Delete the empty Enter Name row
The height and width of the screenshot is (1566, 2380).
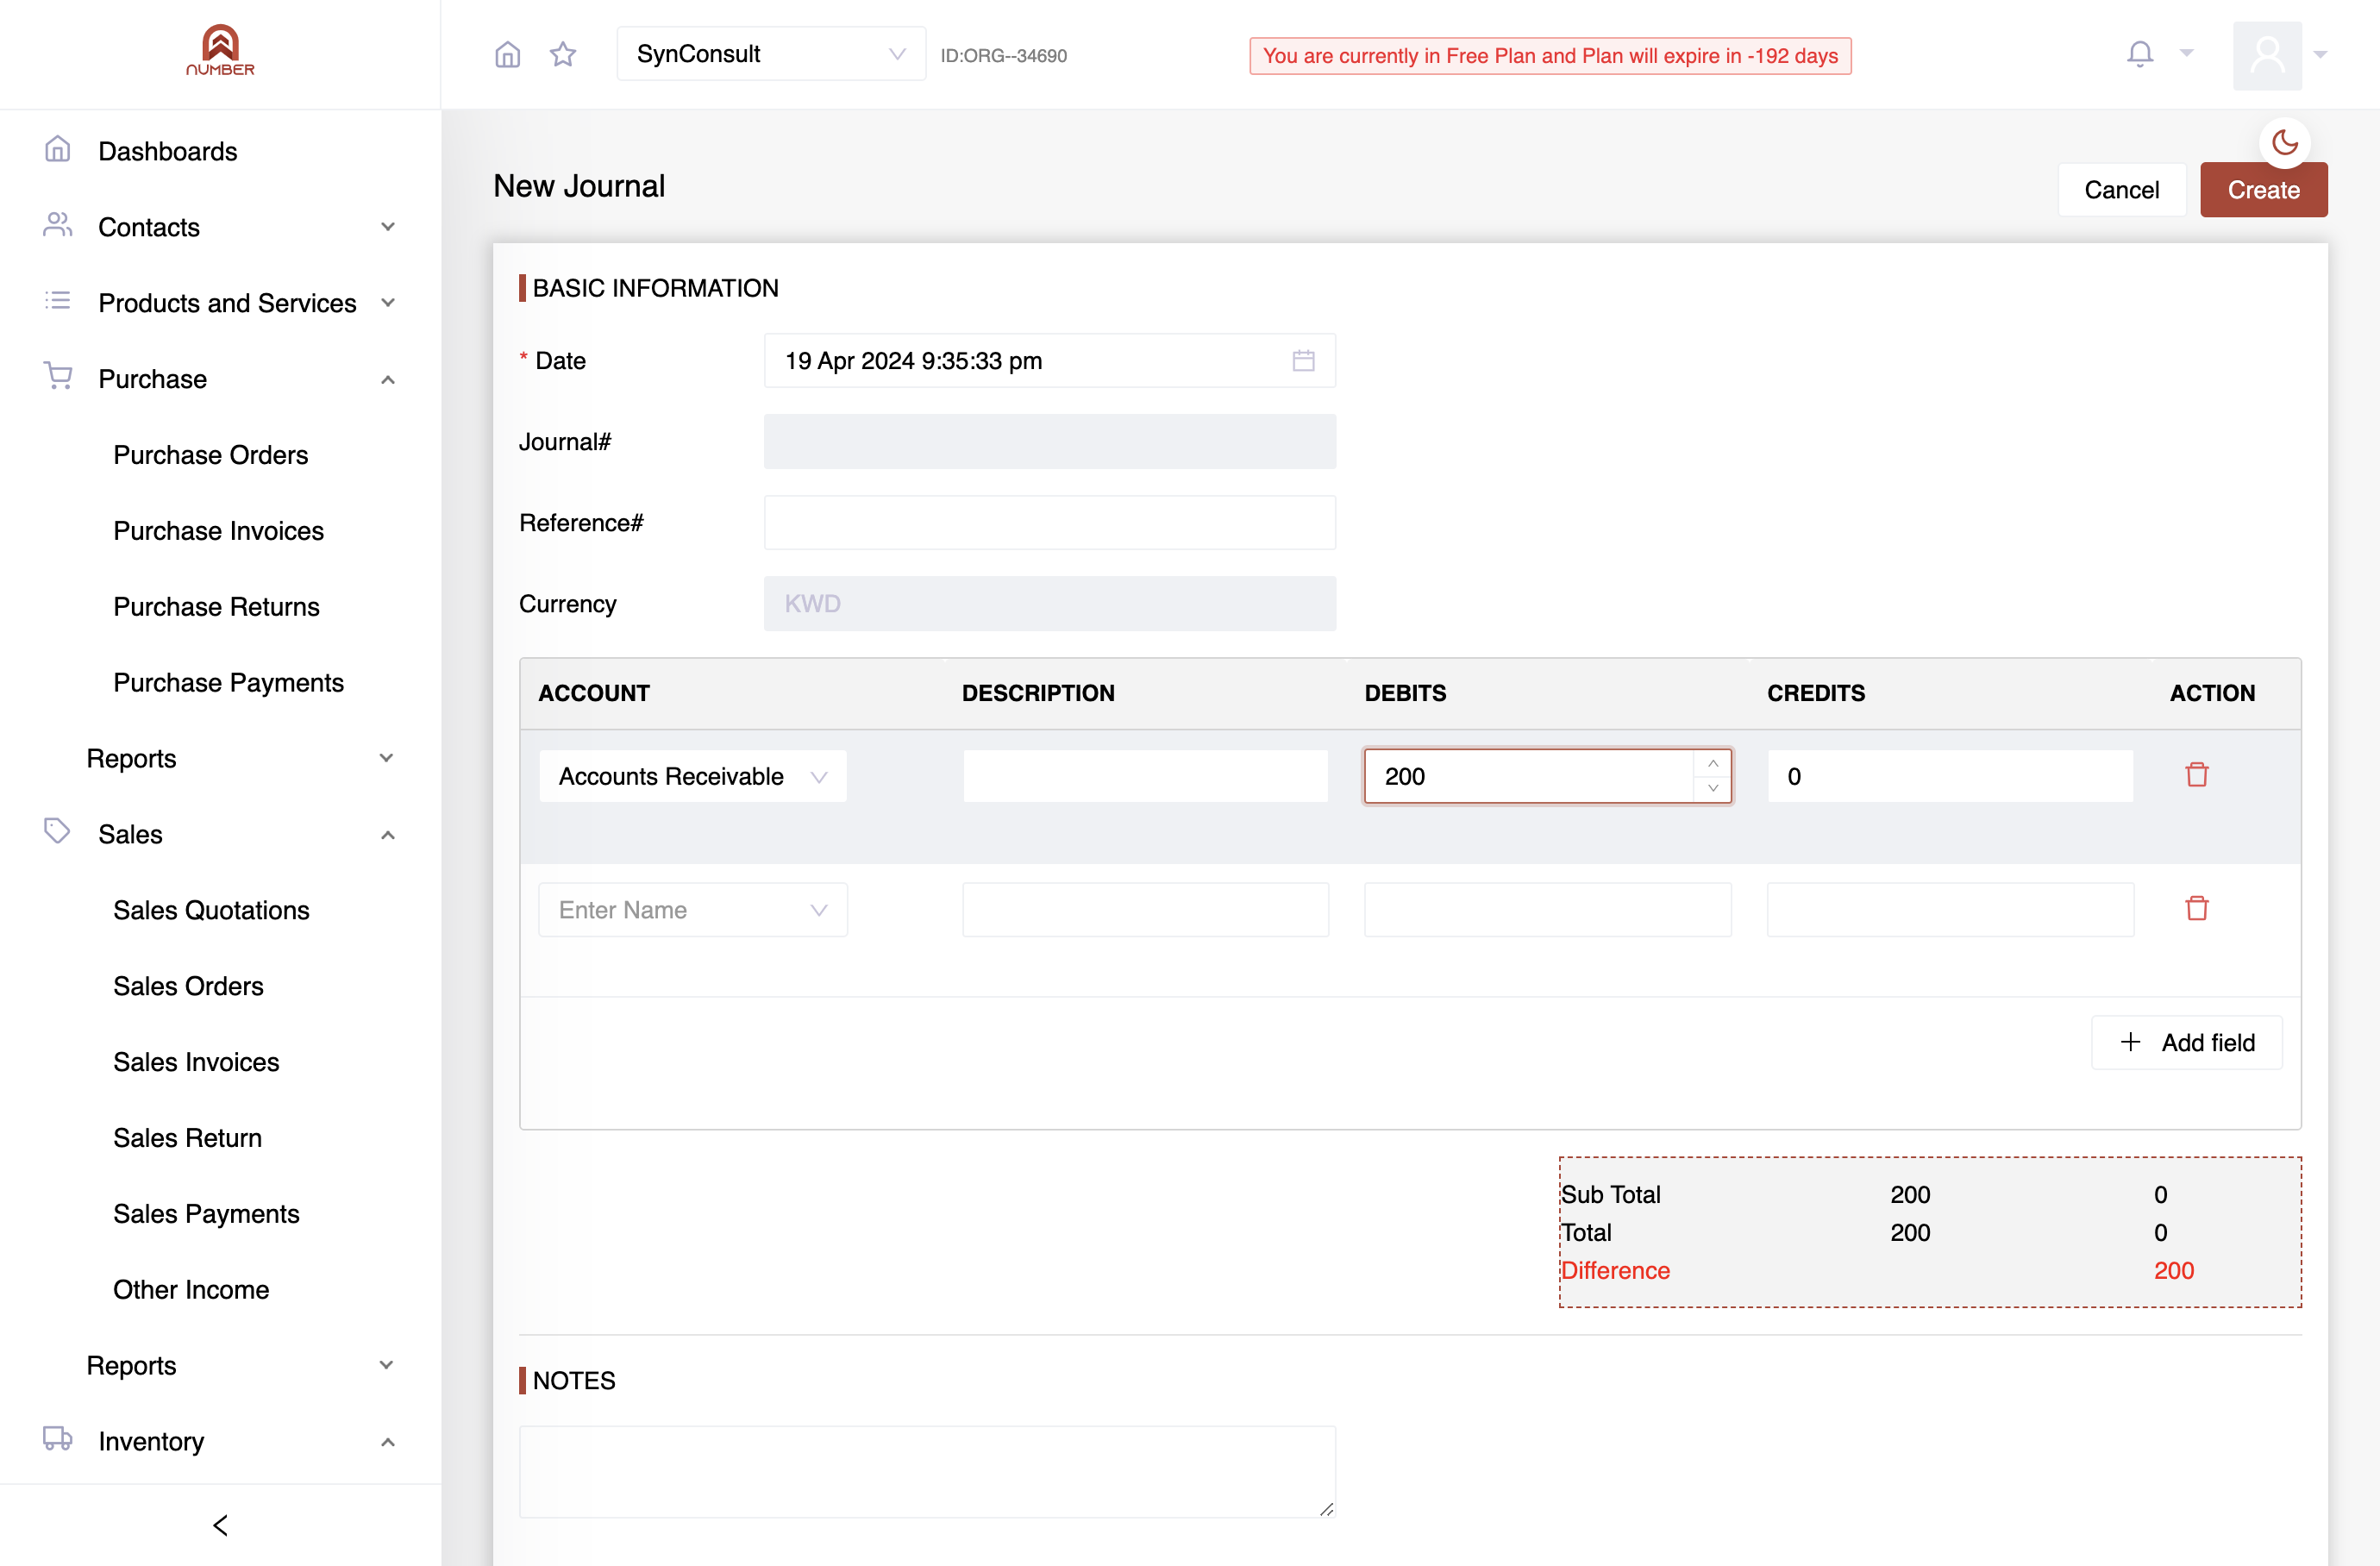point(2196,909)
